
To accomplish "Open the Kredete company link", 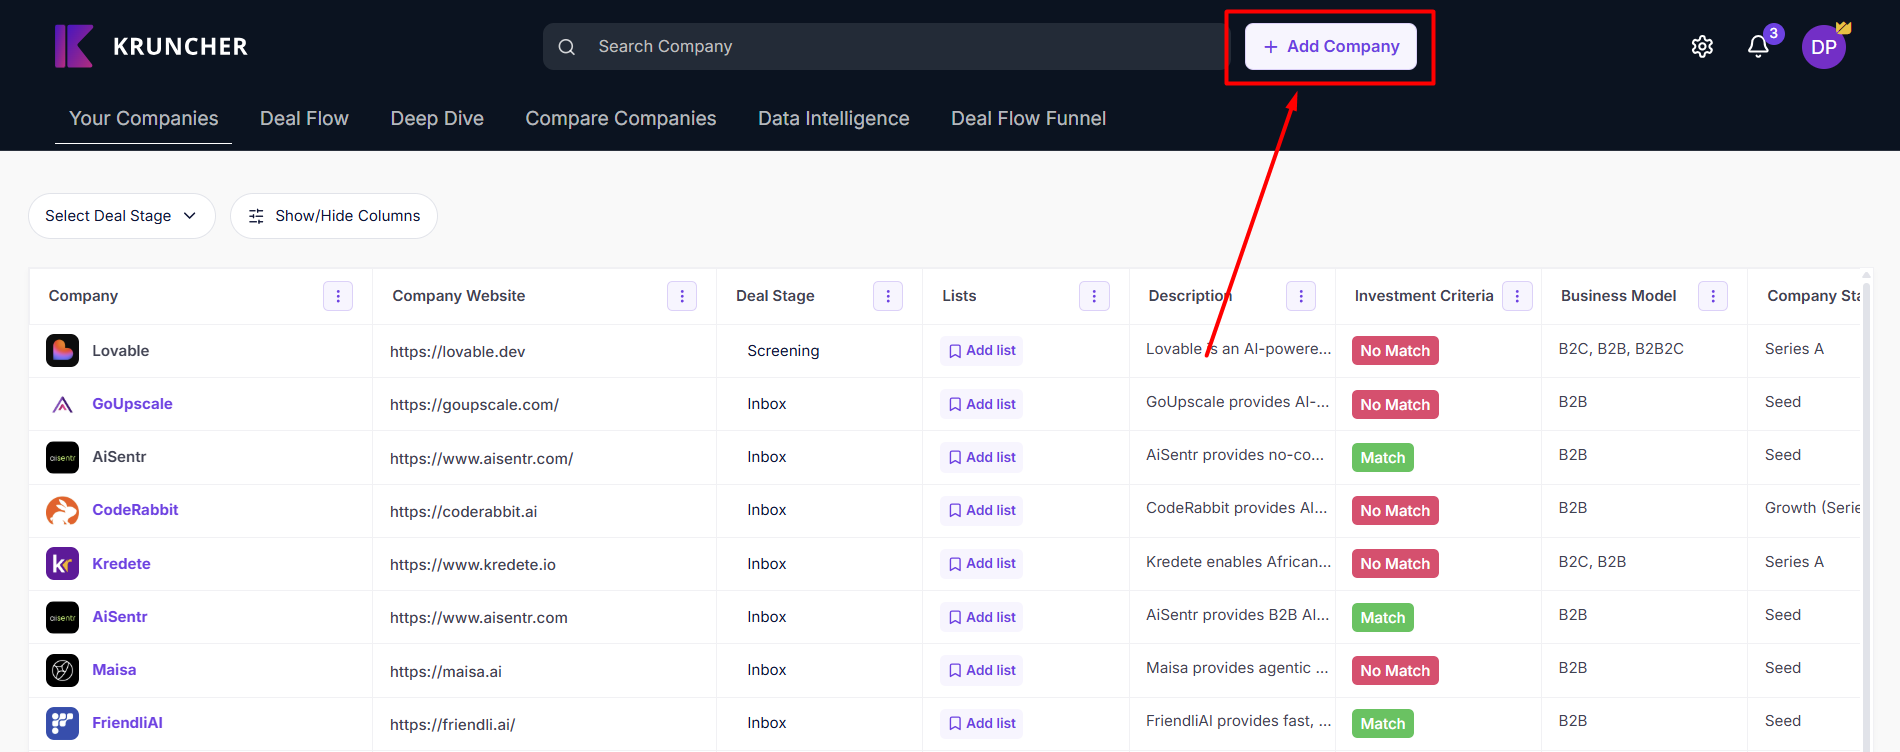I will click(121, 564).
